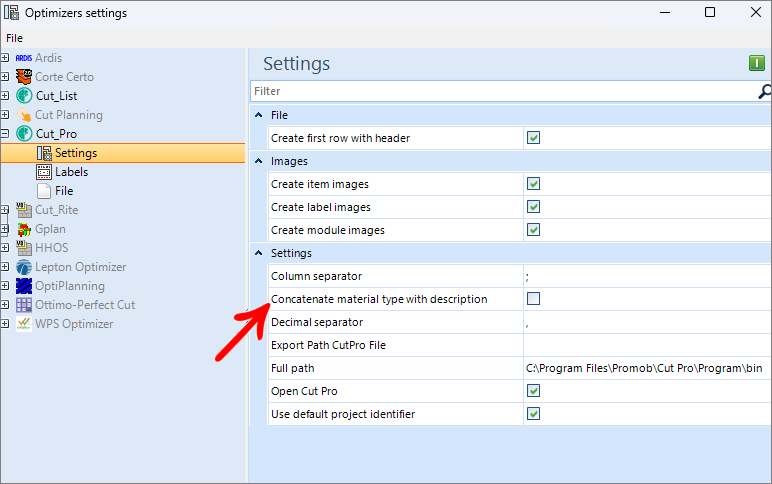Collapse the Images section
772x484 pixels.
[x=258, y=161]
